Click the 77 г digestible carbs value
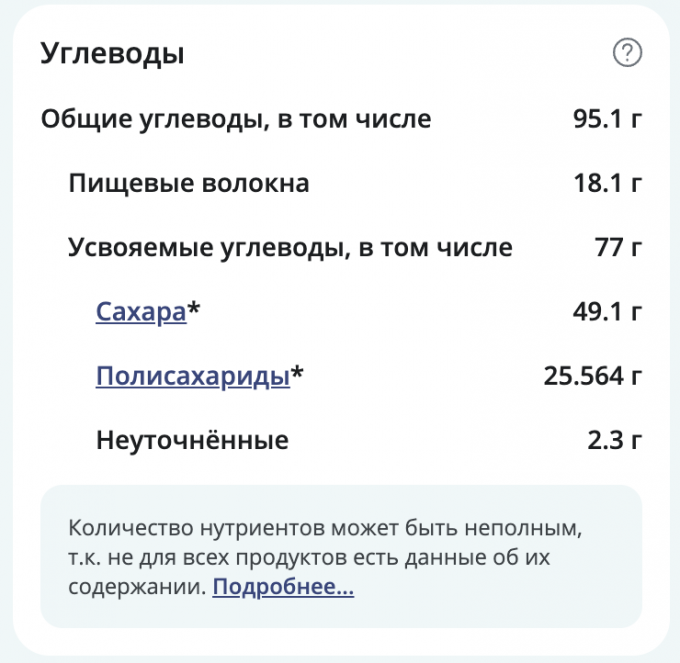This screenshot has height=663, width=680. tap(617, 248)
